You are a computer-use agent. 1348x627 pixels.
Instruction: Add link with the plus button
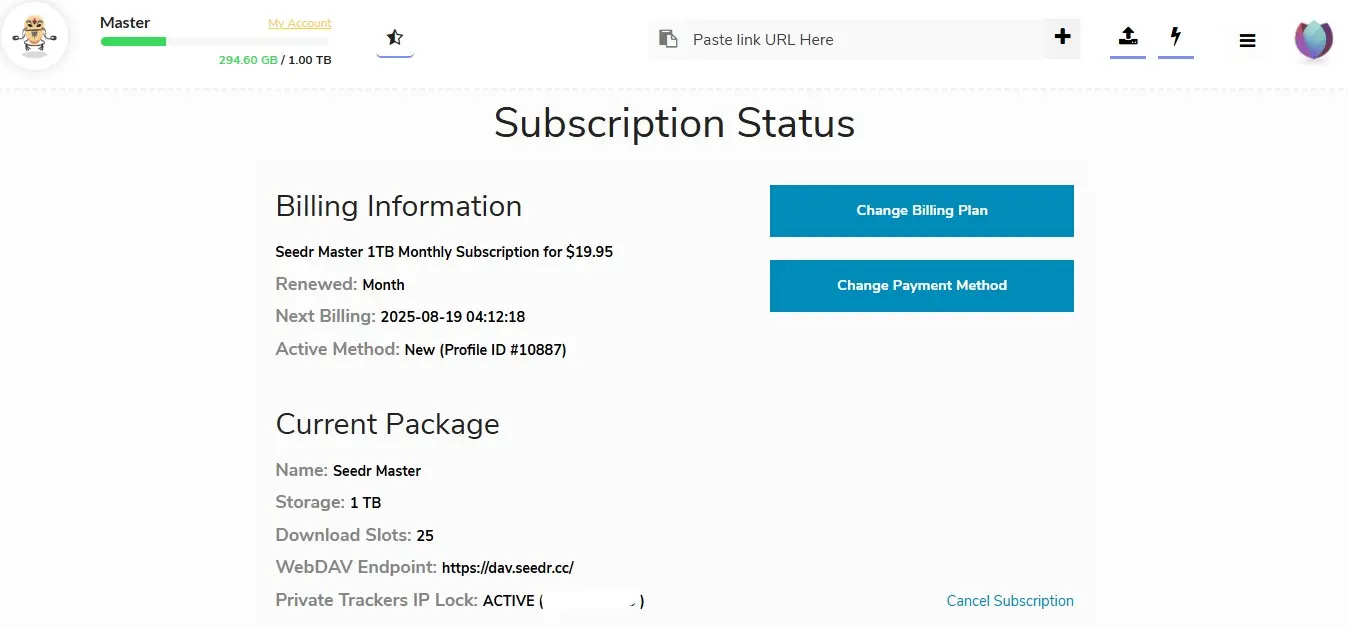tap(1062, 37)
